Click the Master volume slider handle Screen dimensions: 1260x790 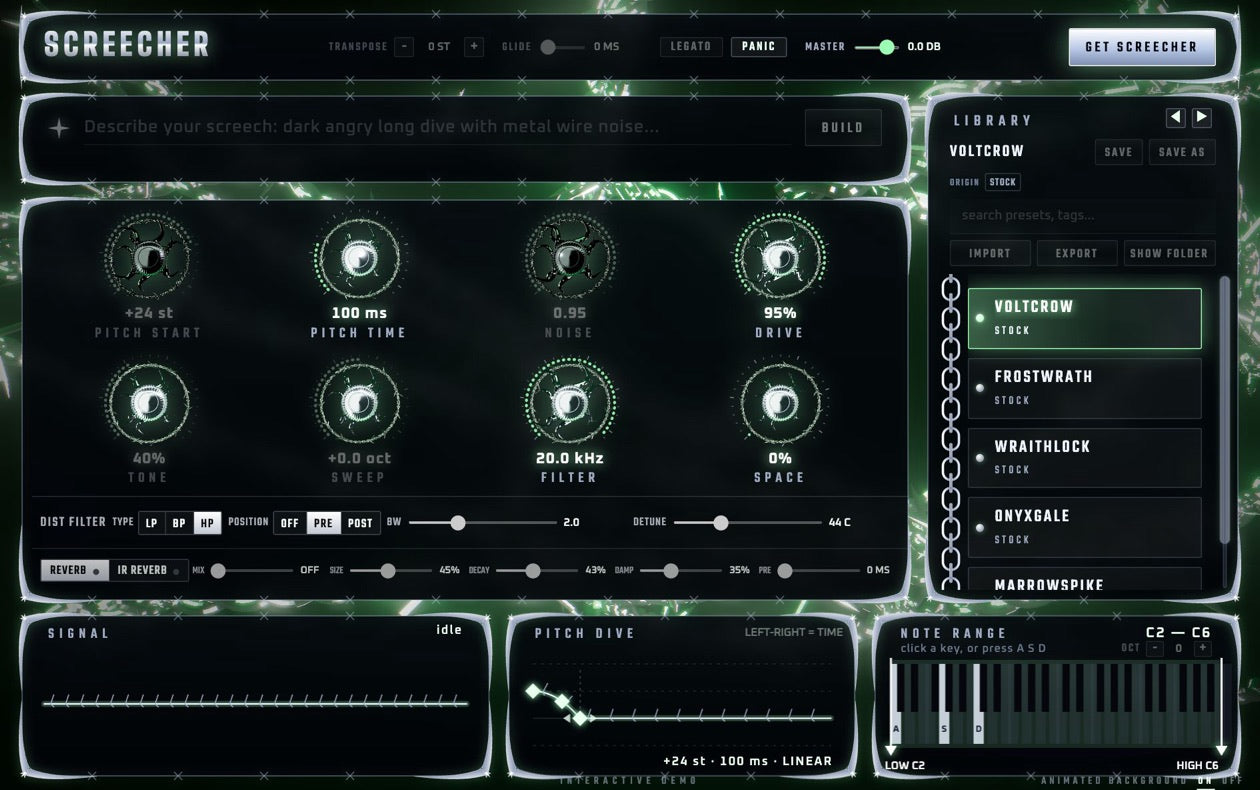[887, 47]
